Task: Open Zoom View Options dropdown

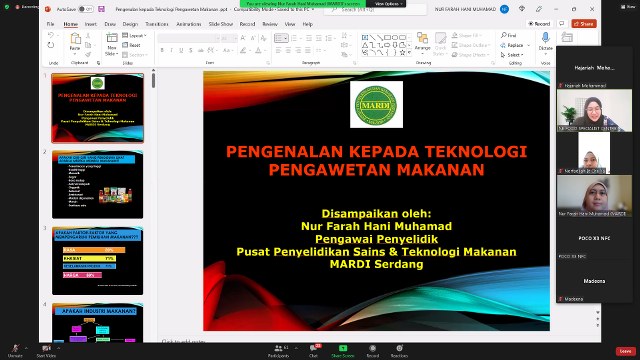Action: 389,4
